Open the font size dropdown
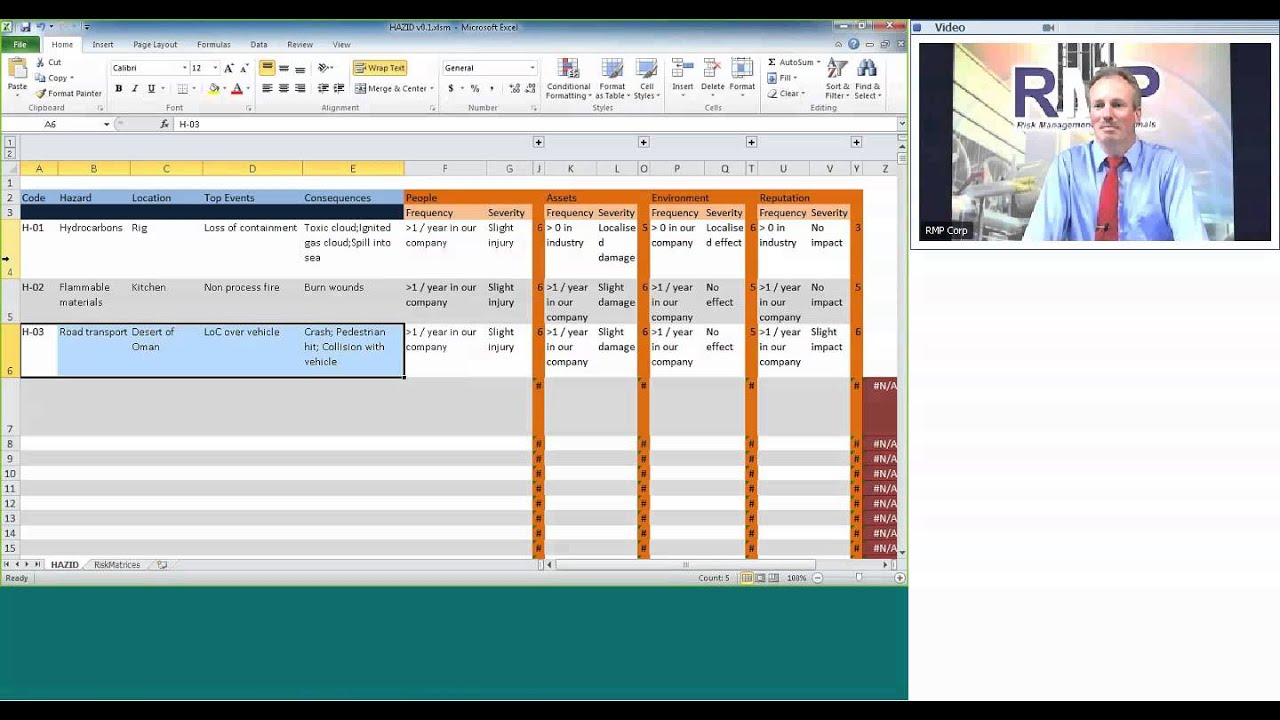Screen dimensions: 1280x720 pos(214,68)
